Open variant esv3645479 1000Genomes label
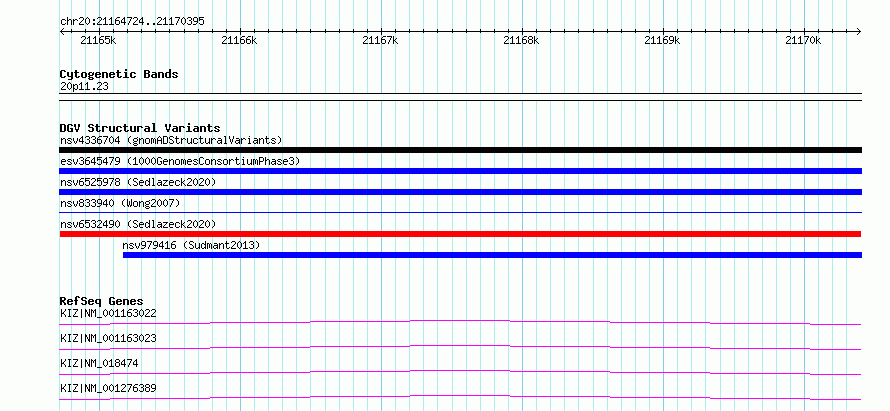890x411 pixels. coord(180,161)
